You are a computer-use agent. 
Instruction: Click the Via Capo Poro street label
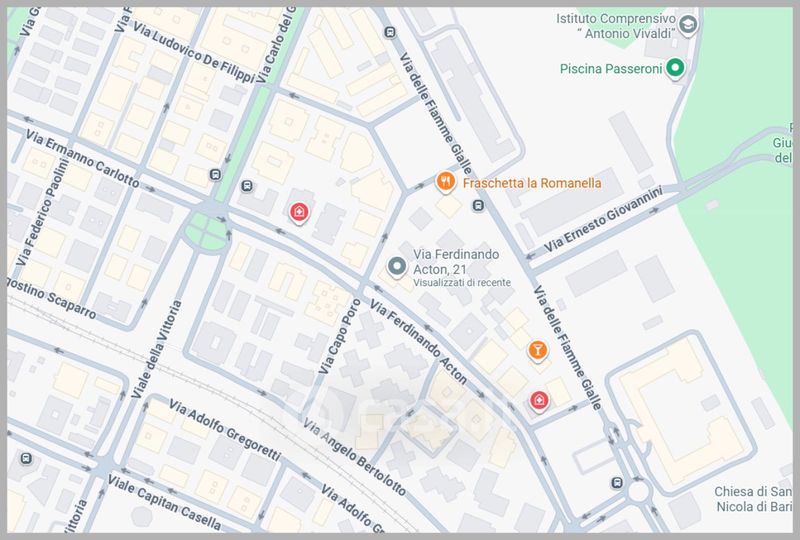click(338, 335)
